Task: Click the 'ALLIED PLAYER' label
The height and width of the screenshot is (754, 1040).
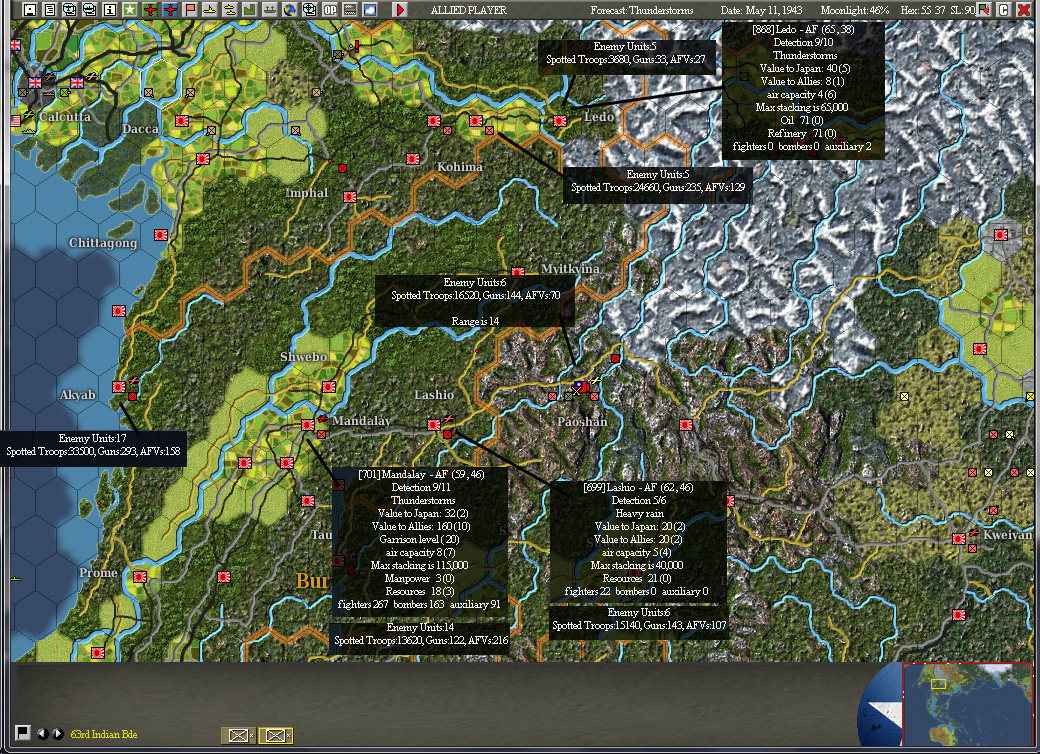Action: click(x=468, y=10)
